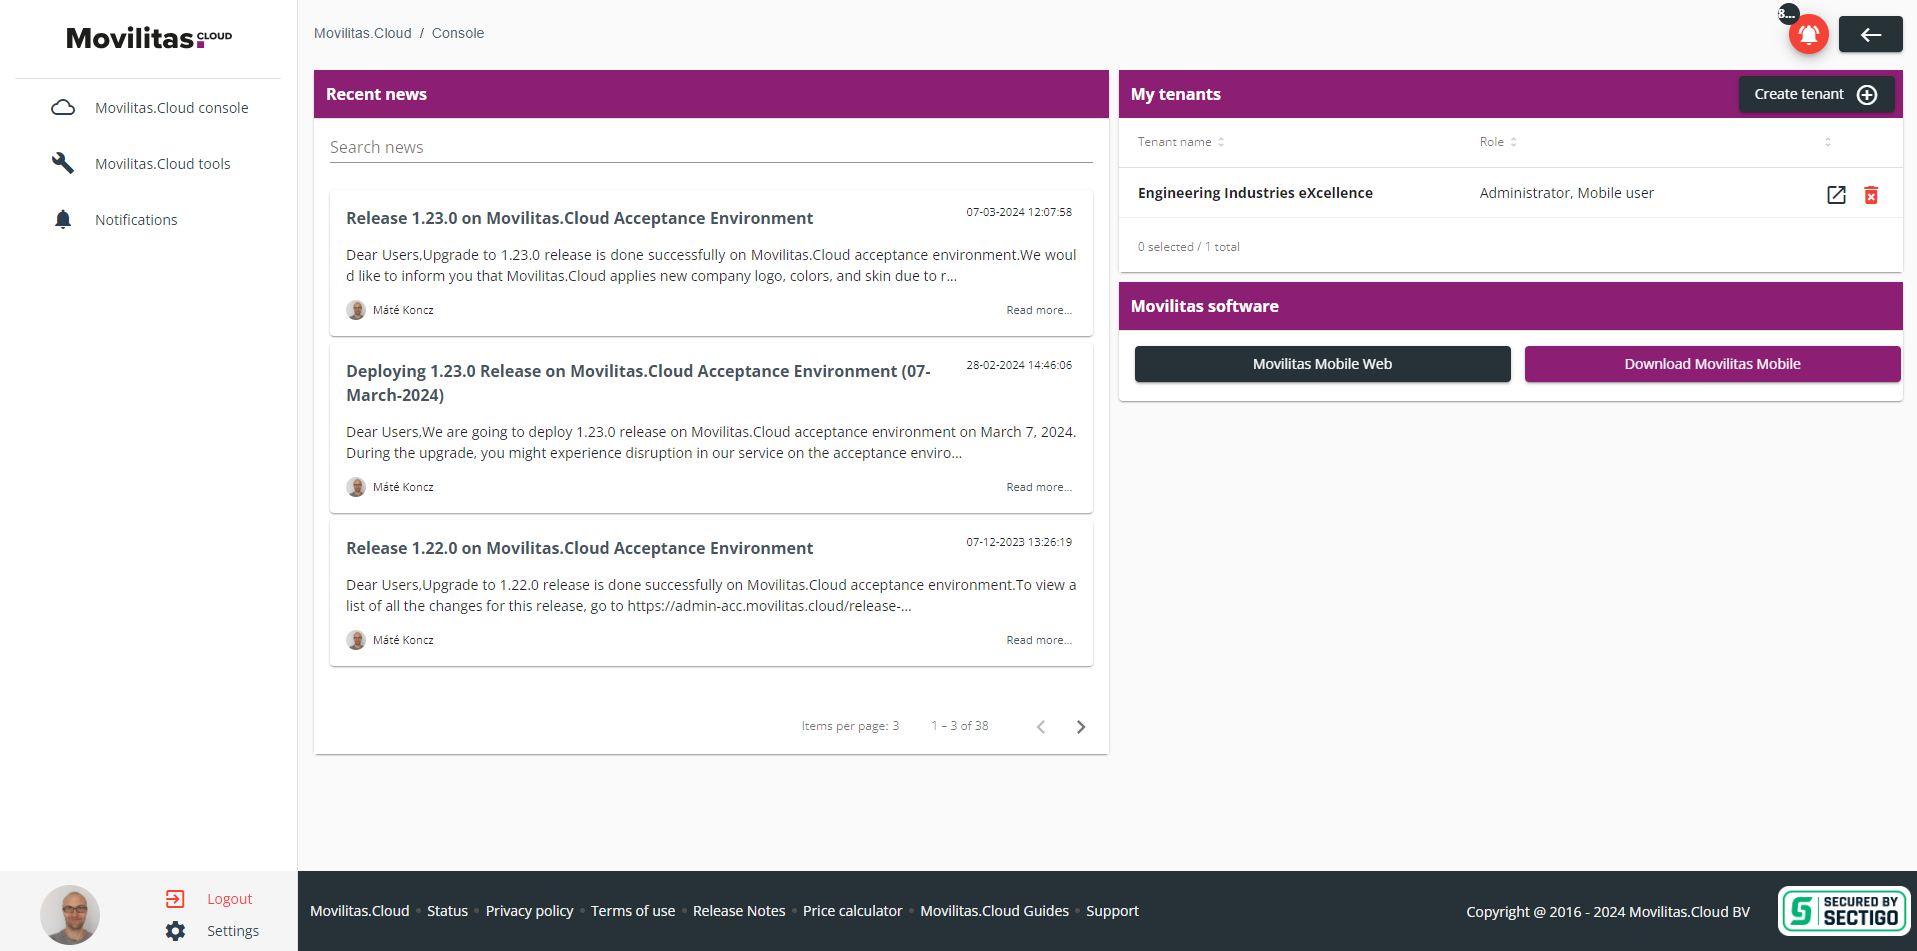Click the back arrow button
Image resolution: width=1917 pixels, height=951 pixels.
[1870, 34]
